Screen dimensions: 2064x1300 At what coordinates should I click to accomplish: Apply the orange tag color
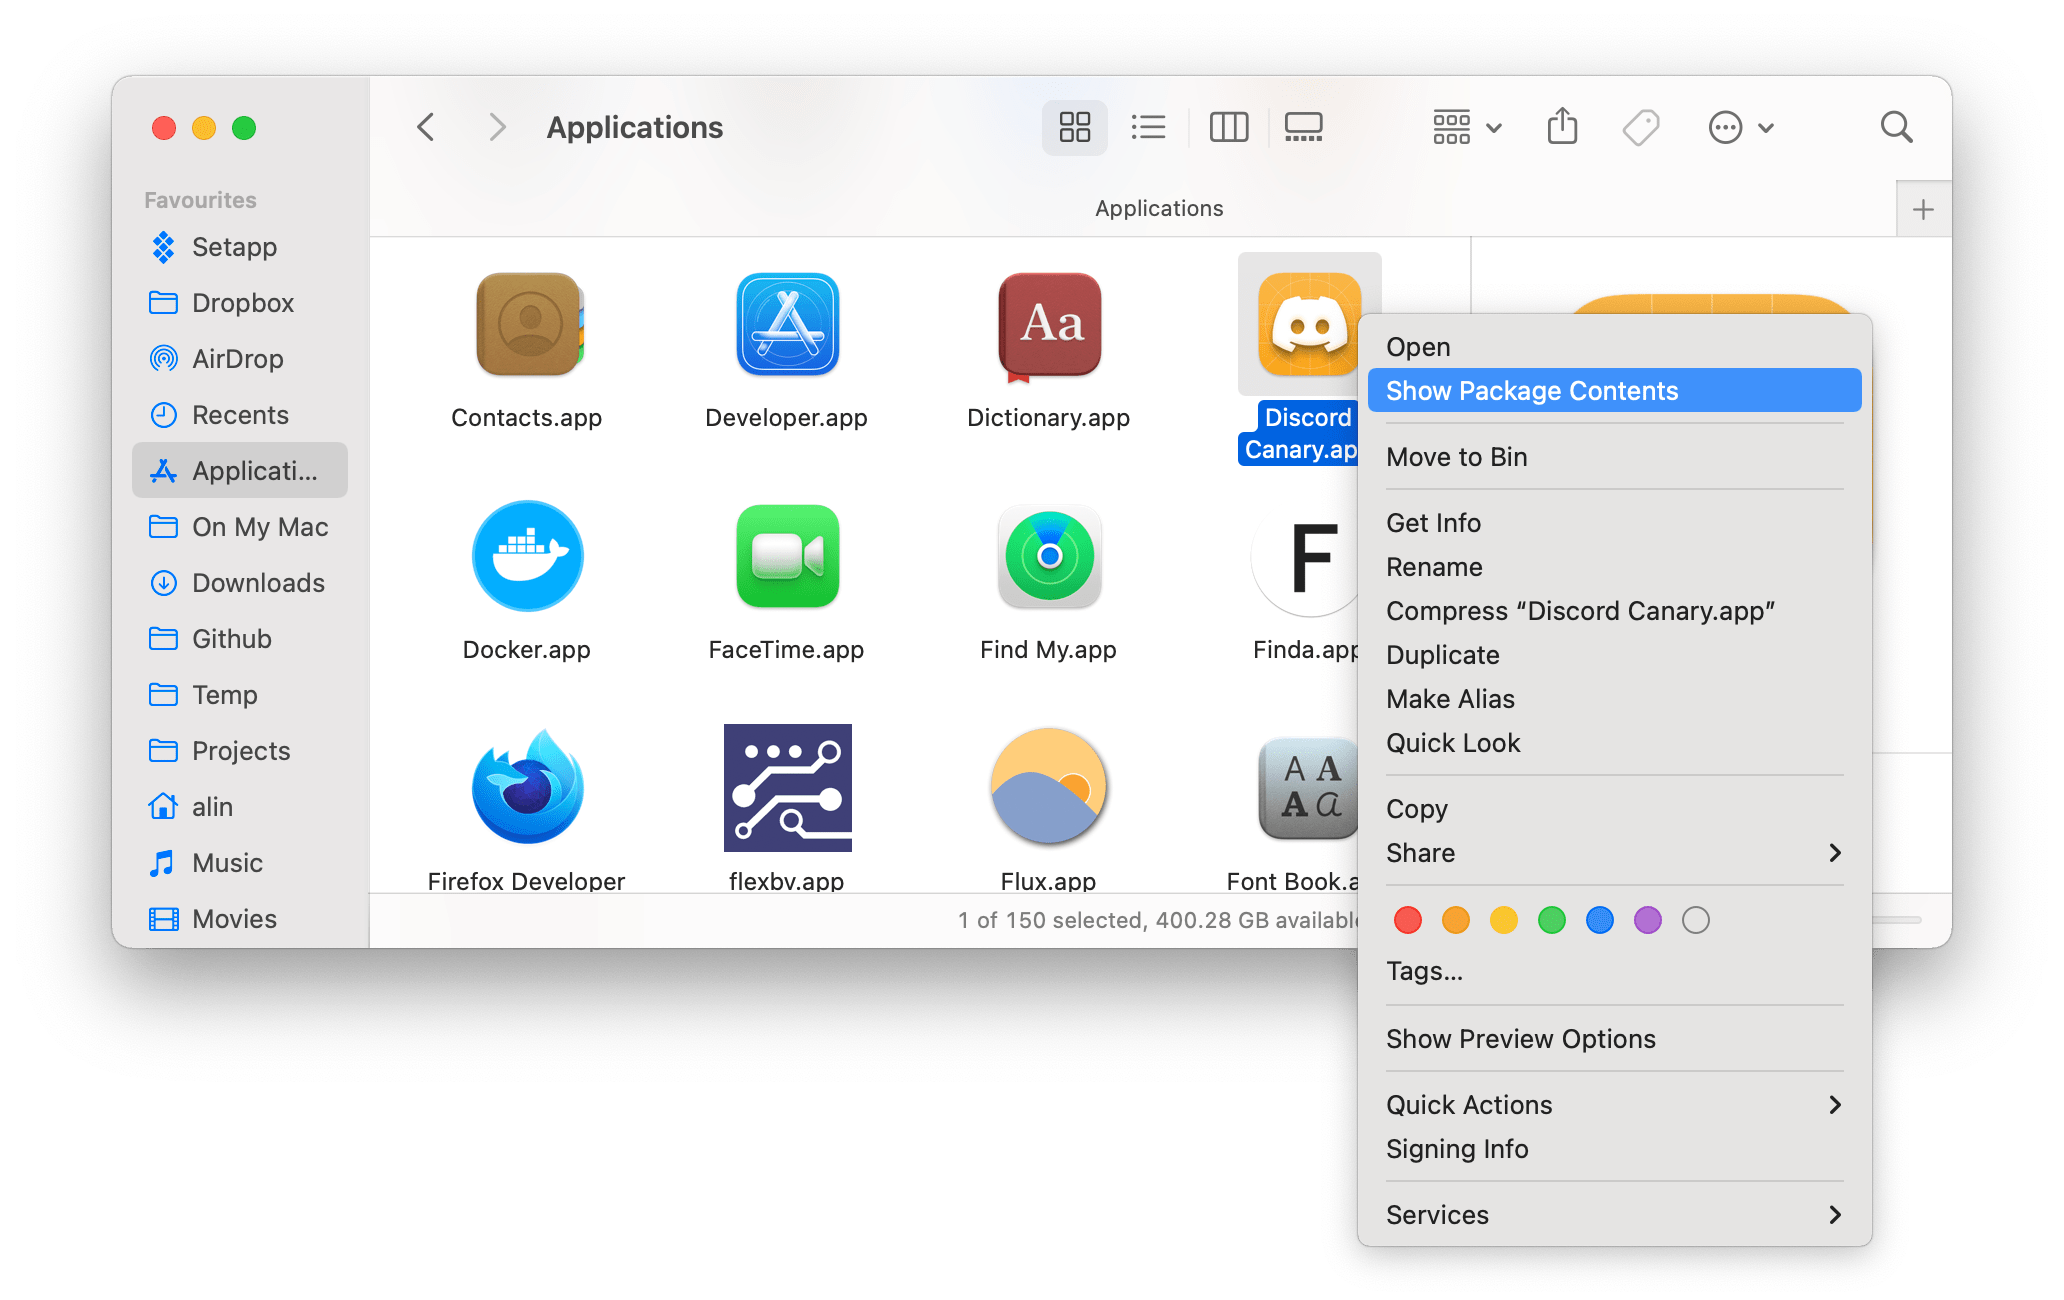point(1456,920)
